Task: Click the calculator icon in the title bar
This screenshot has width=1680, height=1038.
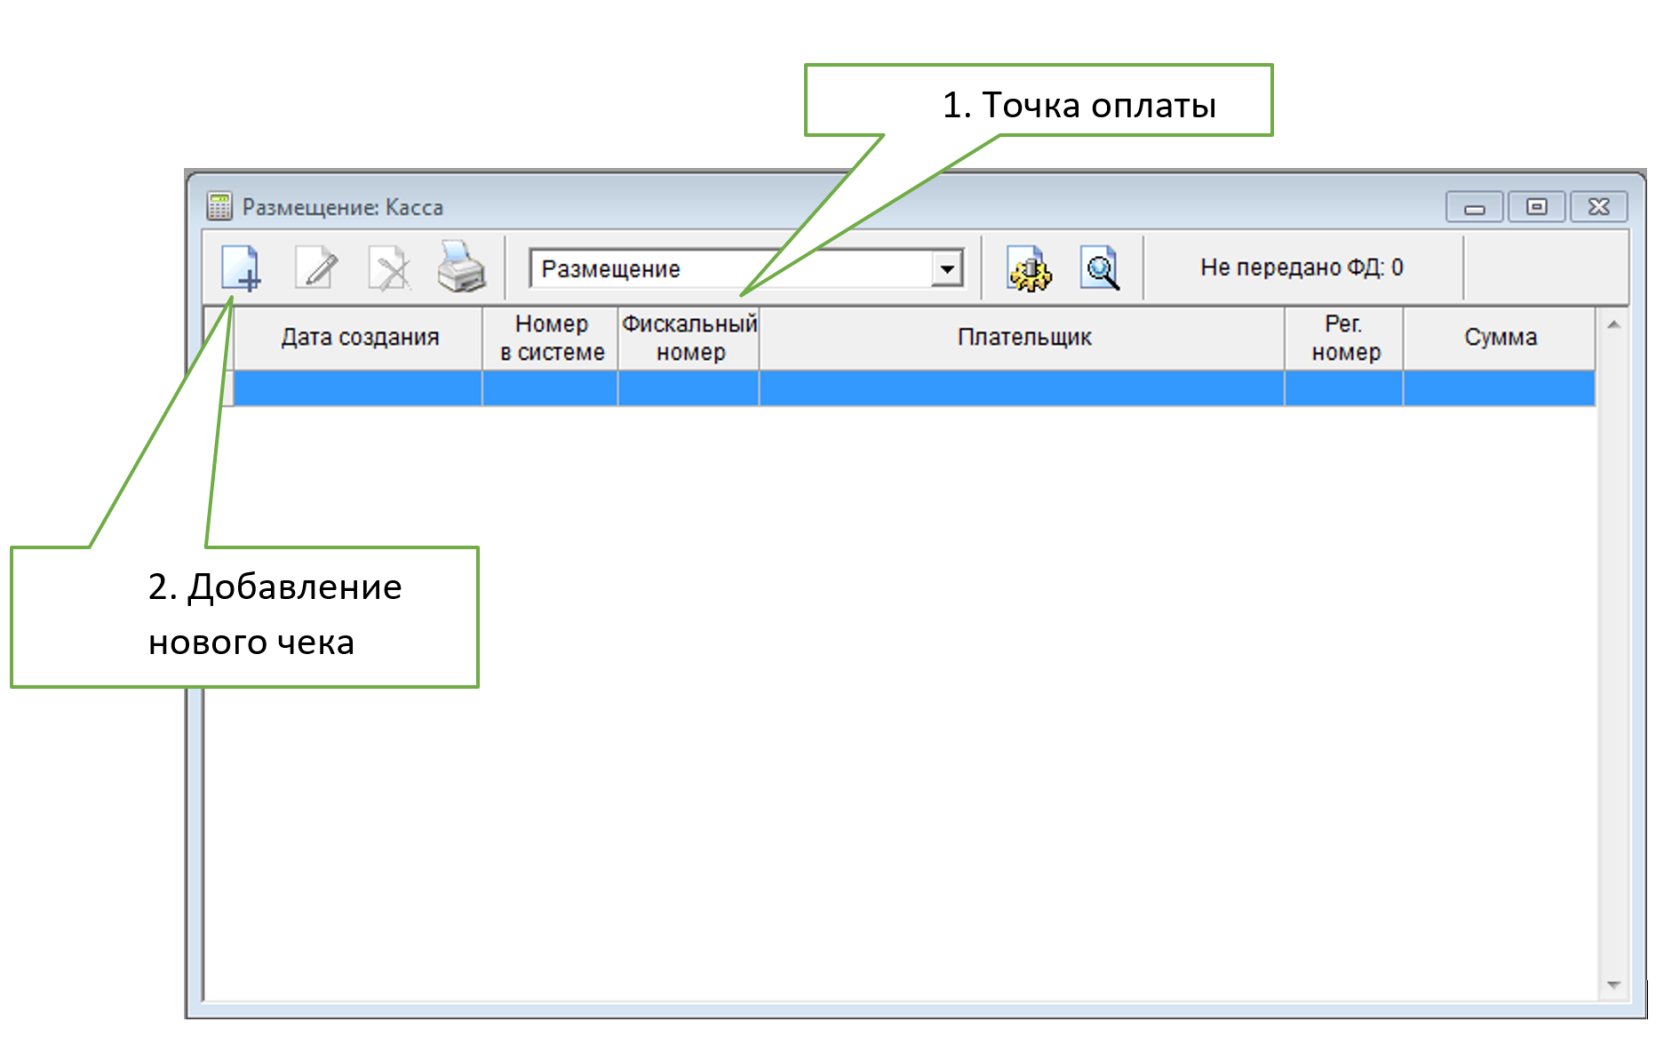Action: (222, 207)
